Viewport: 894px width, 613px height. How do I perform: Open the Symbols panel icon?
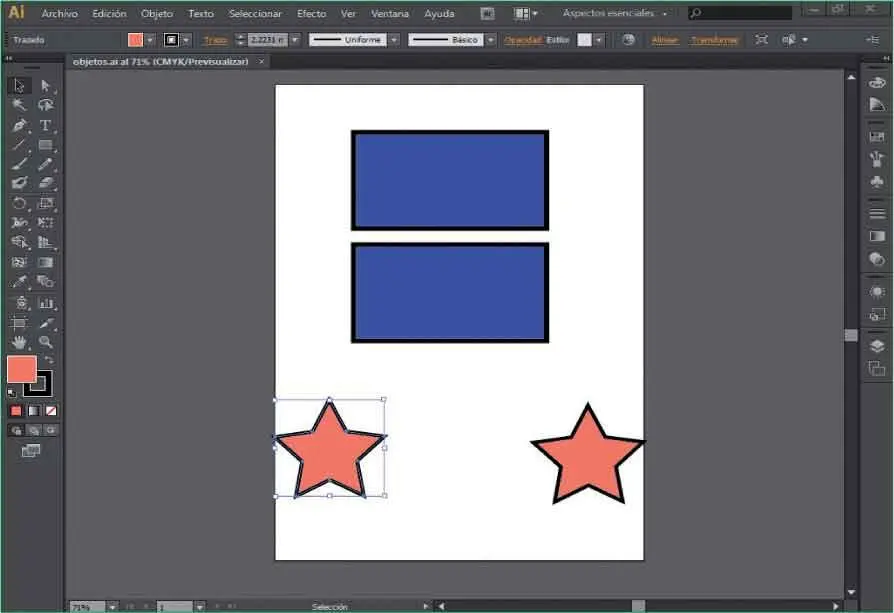pos(877,182)
